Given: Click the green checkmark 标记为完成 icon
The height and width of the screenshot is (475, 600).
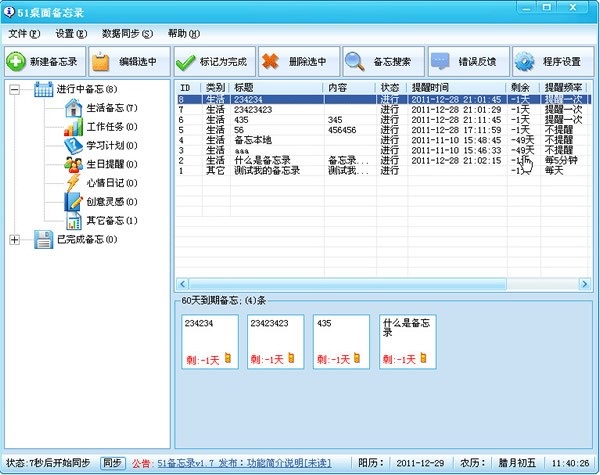Looking at the screenshot, I should [185, 62].
